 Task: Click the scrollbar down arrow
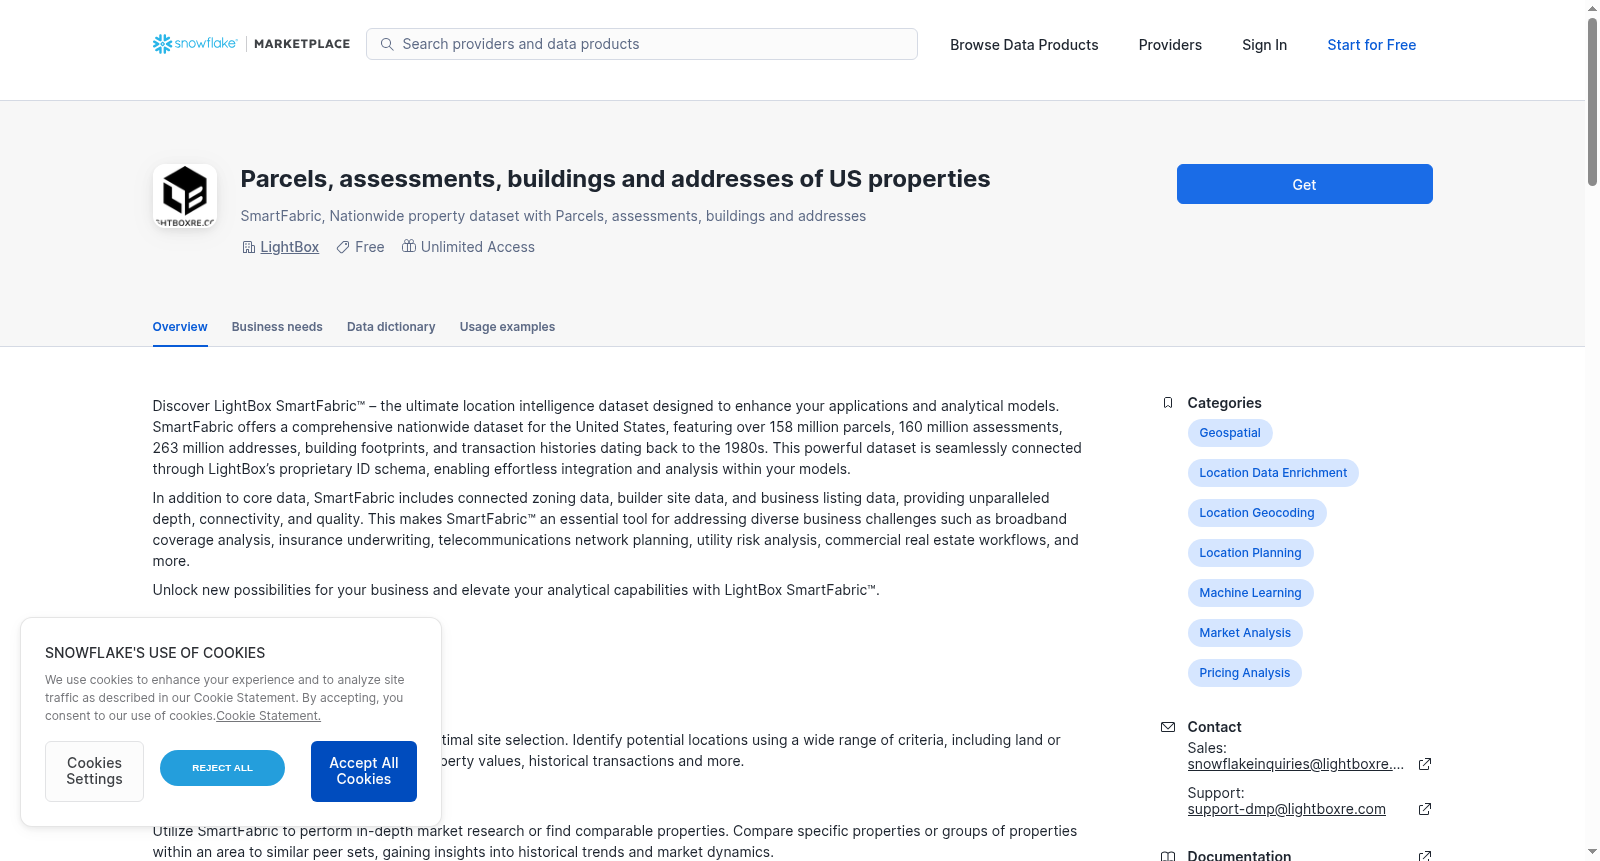click(1592, 853)
